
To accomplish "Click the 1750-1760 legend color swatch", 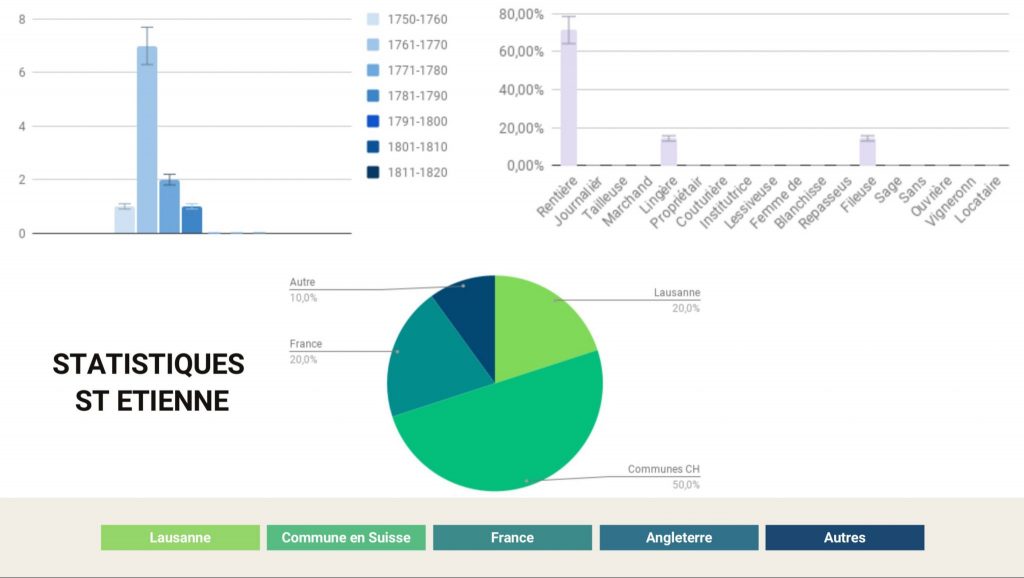I will [x=373, y=20].
